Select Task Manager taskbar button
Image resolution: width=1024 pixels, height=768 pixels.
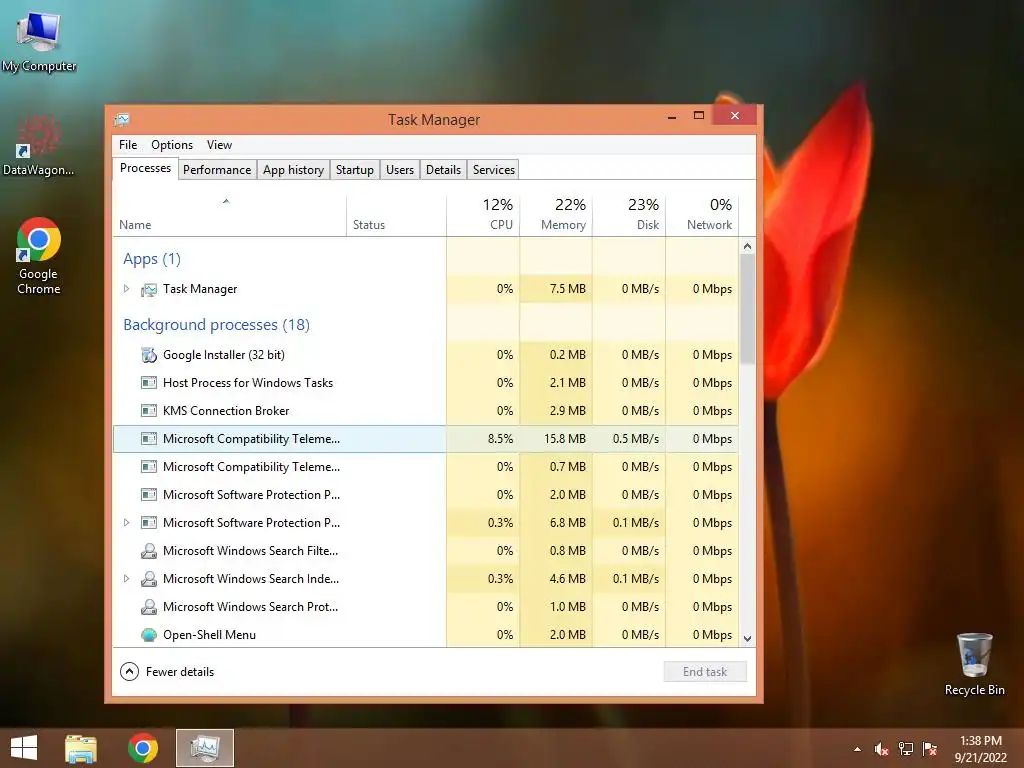point(205,748)
